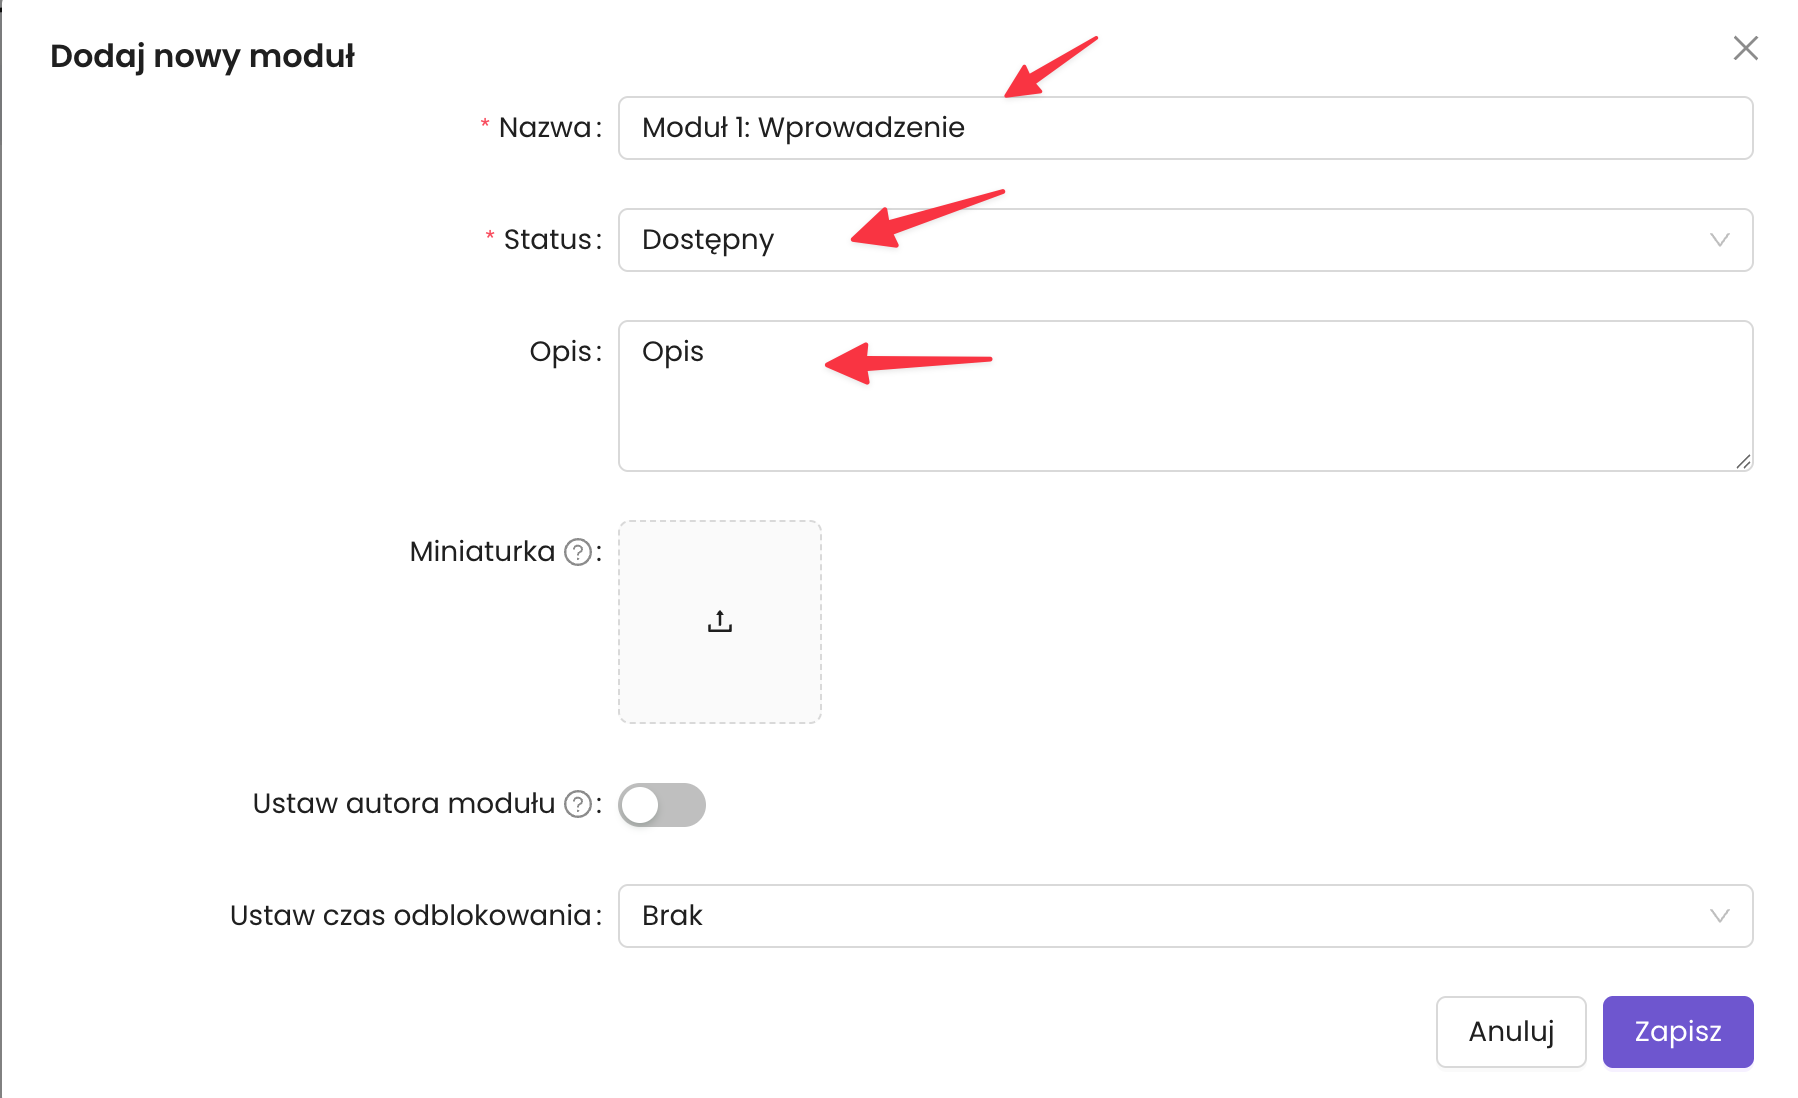Click the Ustaw autora modułu label text
Image resolution: width=1798 pixels, height=1098 pixels.
pyautogui.click(x=403, y=804)
